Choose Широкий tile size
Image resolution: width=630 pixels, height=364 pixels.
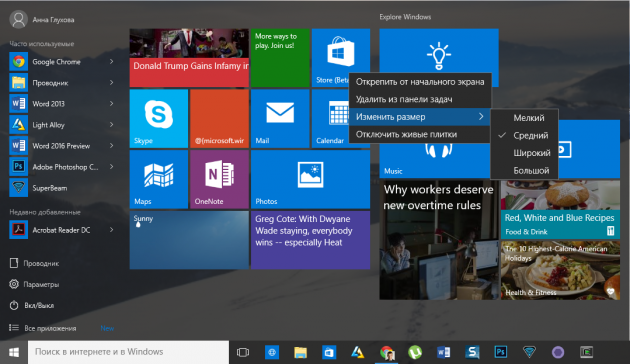525,153
